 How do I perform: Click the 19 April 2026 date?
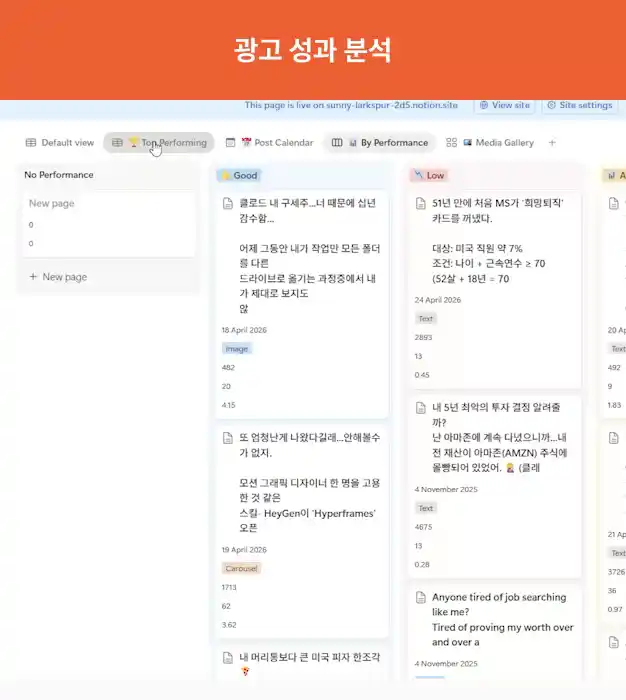(244, 550)
